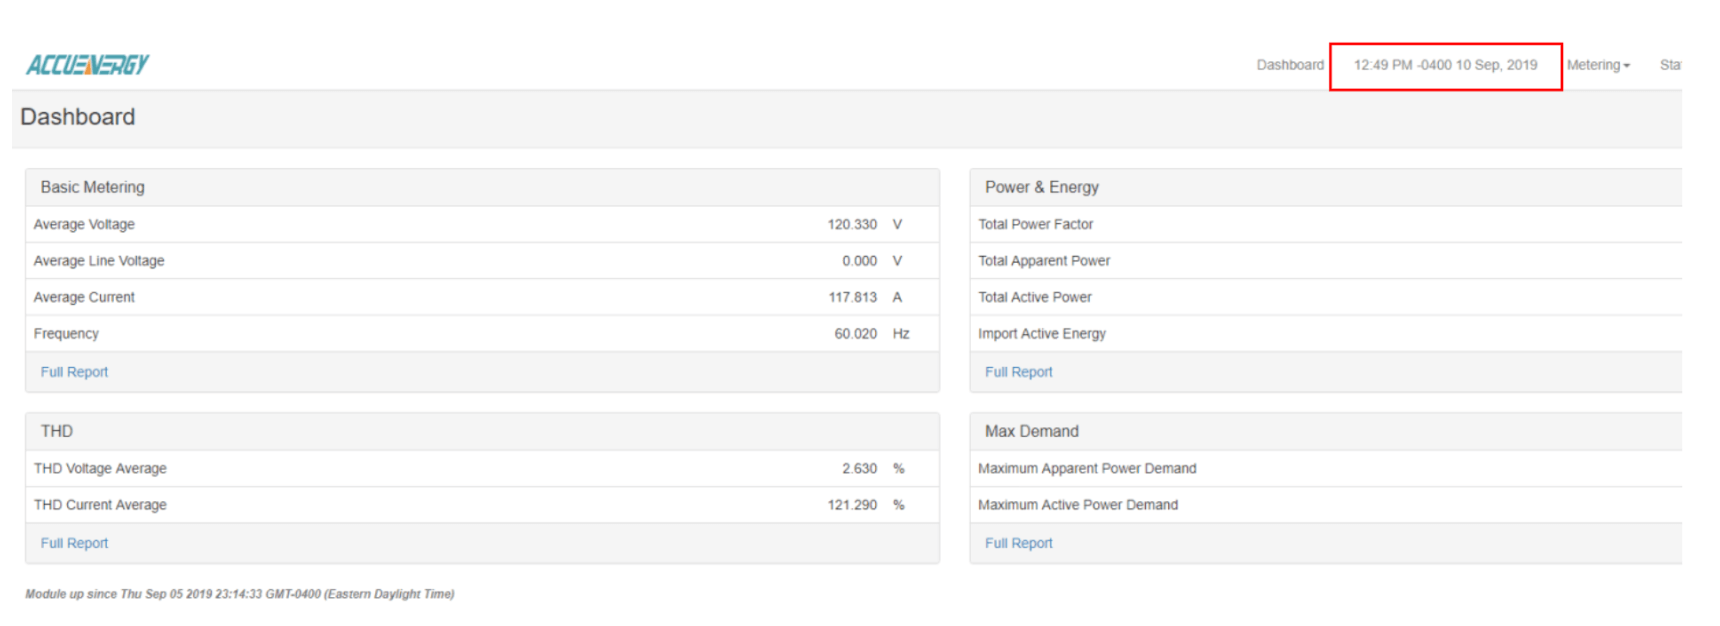This screenshot has width=1720, height=626.
Task: Select the Average Voltage row label
Action: [x=84, y=225]
